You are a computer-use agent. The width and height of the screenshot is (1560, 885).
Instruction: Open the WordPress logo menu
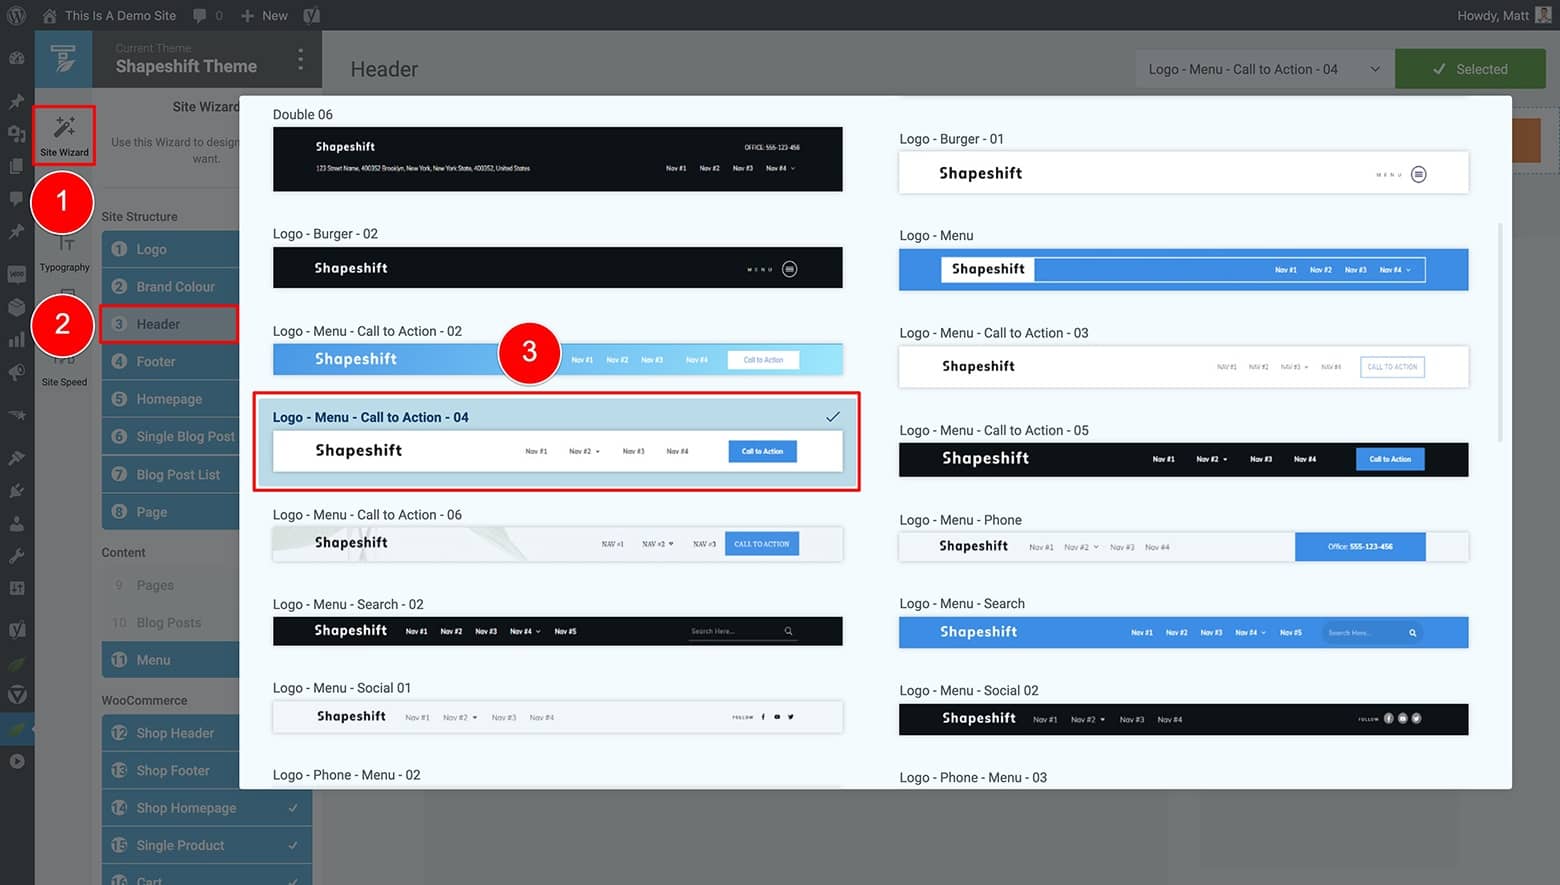(x=16, y=15)
